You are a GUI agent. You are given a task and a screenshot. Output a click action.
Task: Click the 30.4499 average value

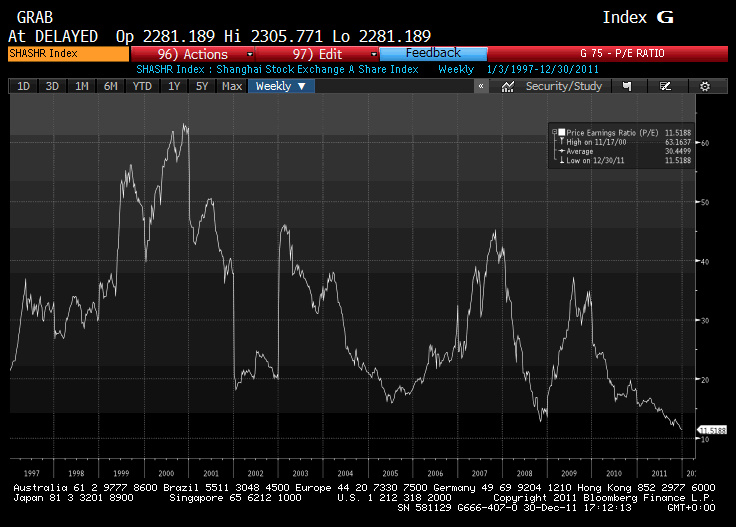tap(678, 151)
